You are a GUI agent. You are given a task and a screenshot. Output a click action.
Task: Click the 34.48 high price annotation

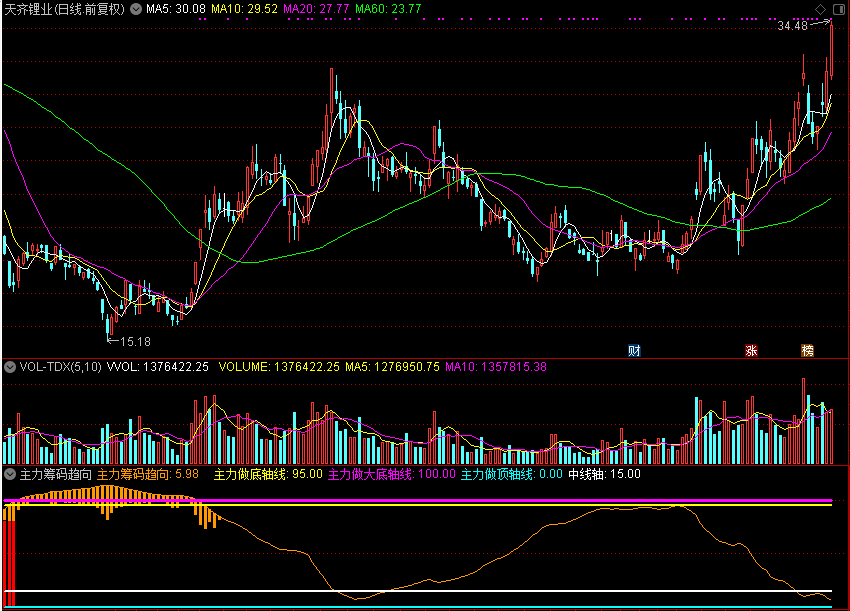click(x=793, y=26)
